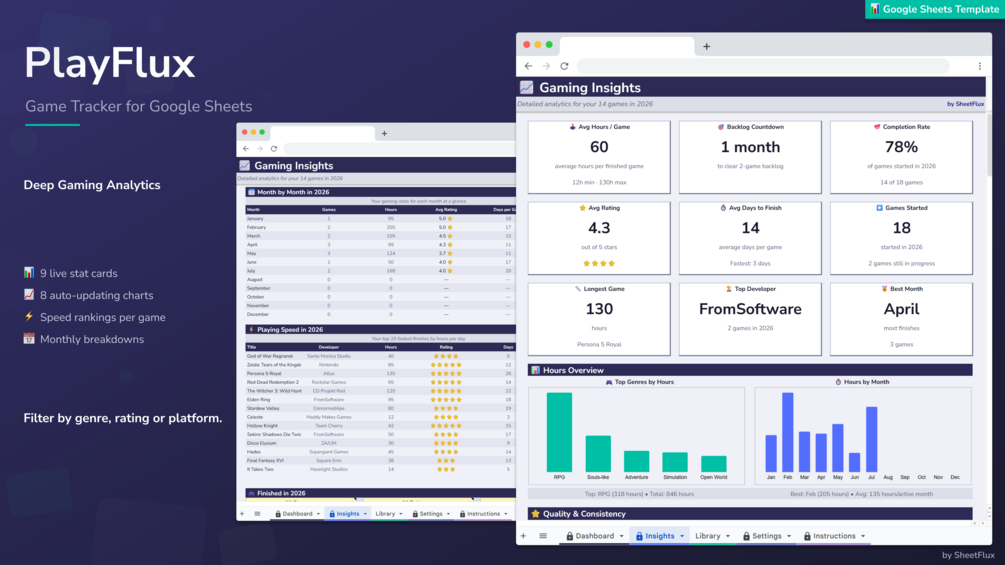
Task: Click Feb bar in Hours by Month chart
Action: pyautogui.click(x=788, y=432)
